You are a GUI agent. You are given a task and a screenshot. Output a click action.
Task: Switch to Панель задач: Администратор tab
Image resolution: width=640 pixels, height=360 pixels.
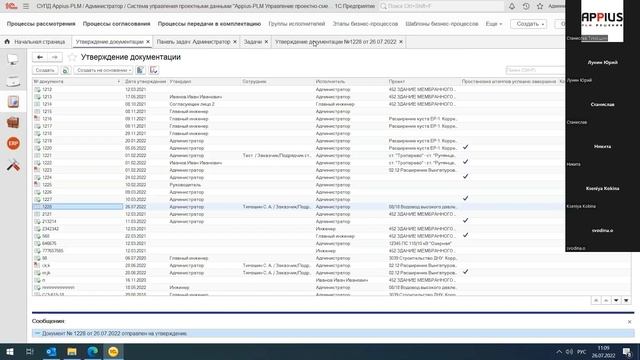193,42
